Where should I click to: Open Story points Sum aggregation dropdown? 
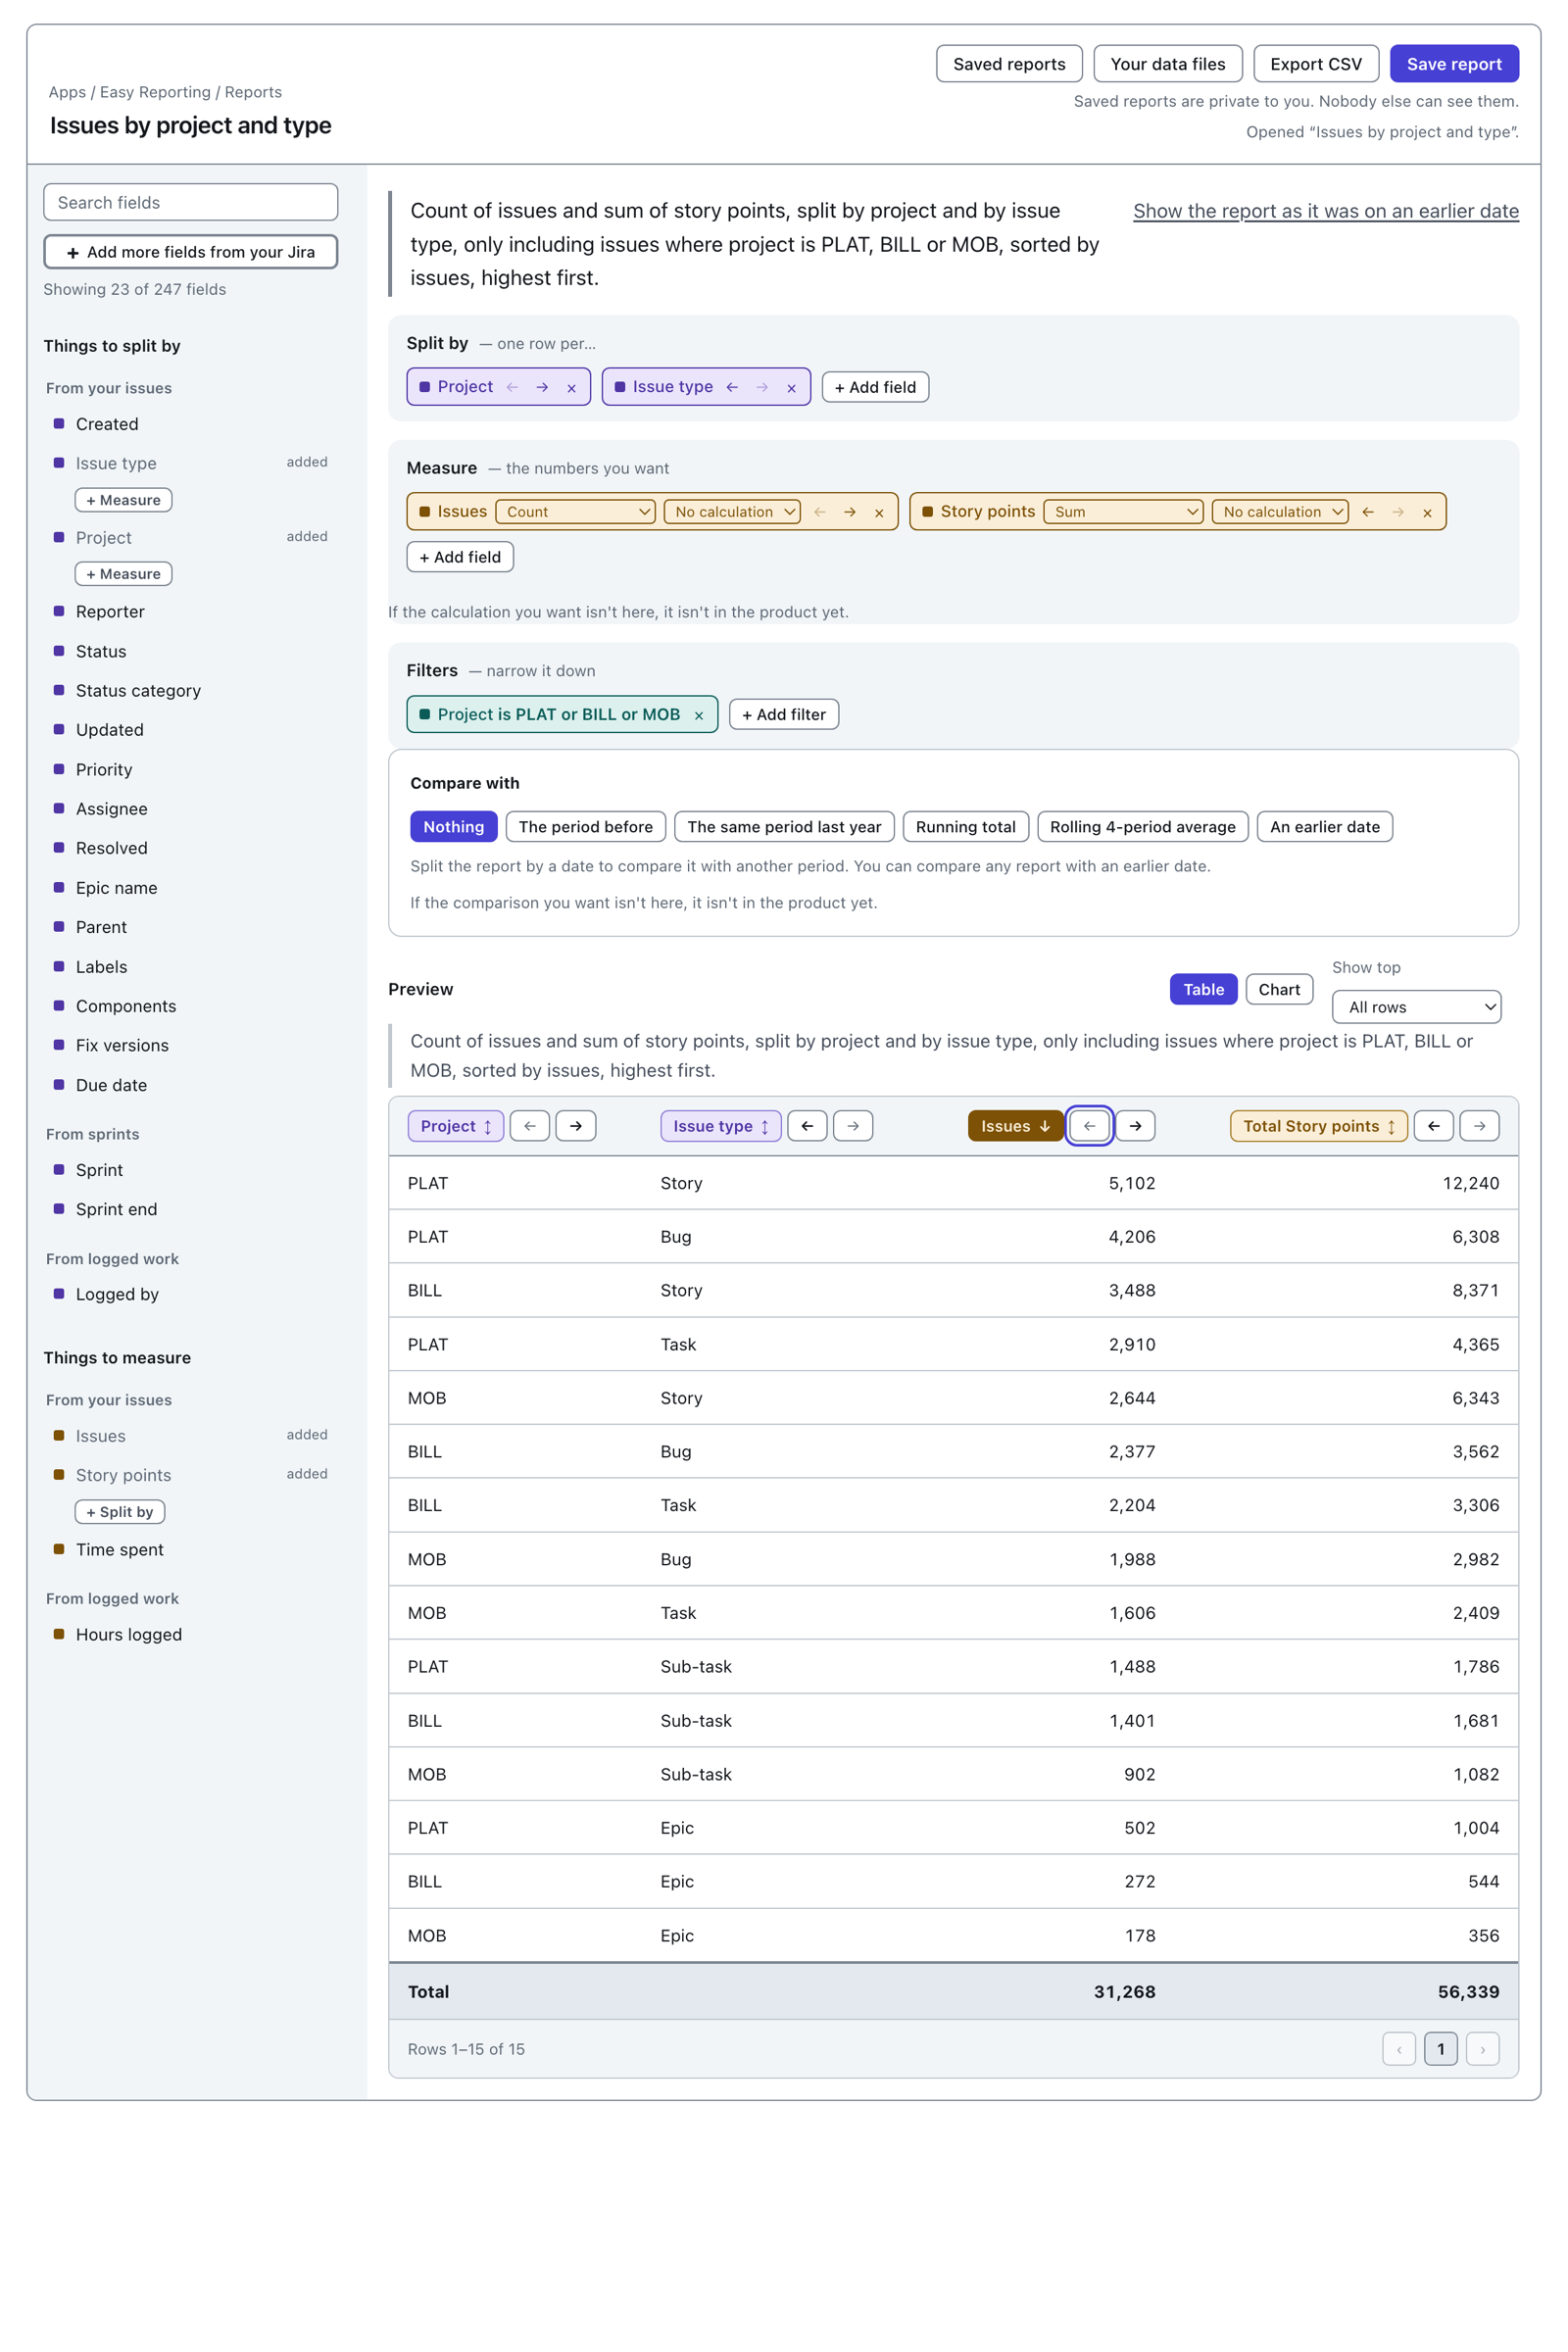(1124, 512)
